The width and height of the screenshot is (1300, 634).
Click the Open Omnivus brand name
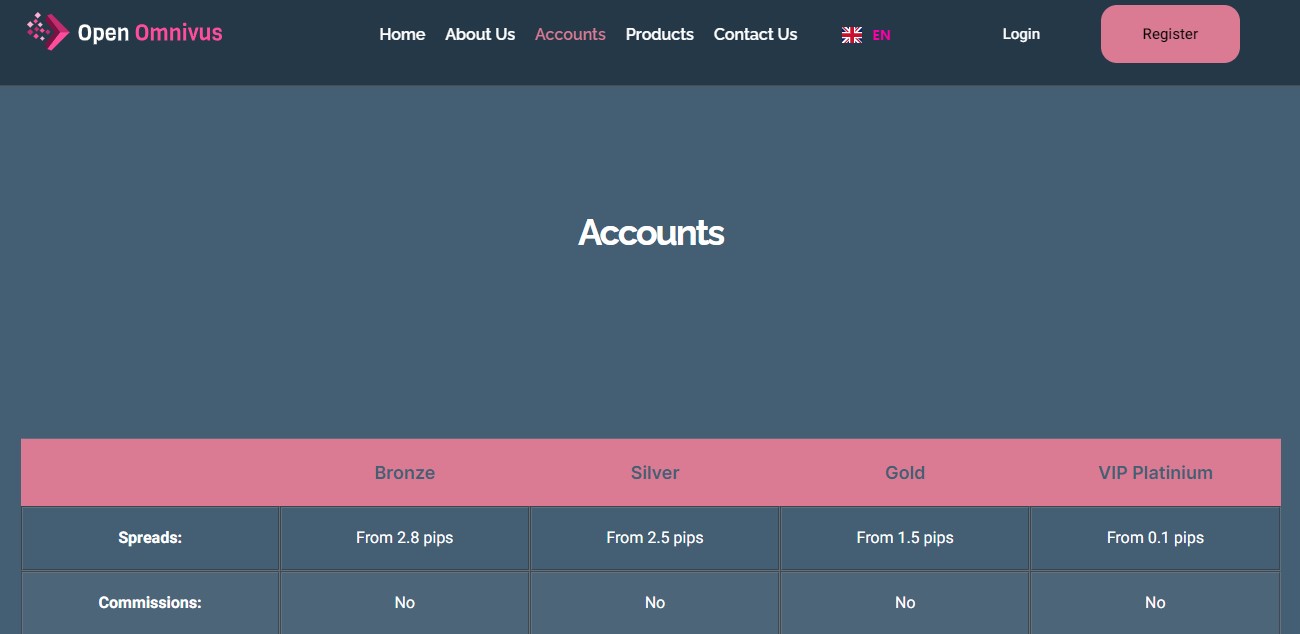150,33
